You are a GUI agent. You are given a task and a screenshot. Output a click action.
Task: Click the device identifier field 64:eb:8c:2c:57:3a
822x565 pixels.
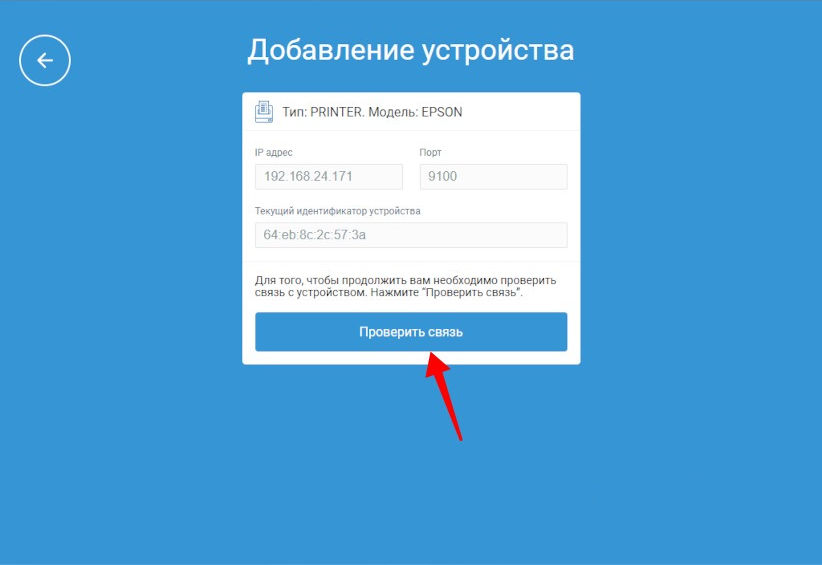[411, 235]
